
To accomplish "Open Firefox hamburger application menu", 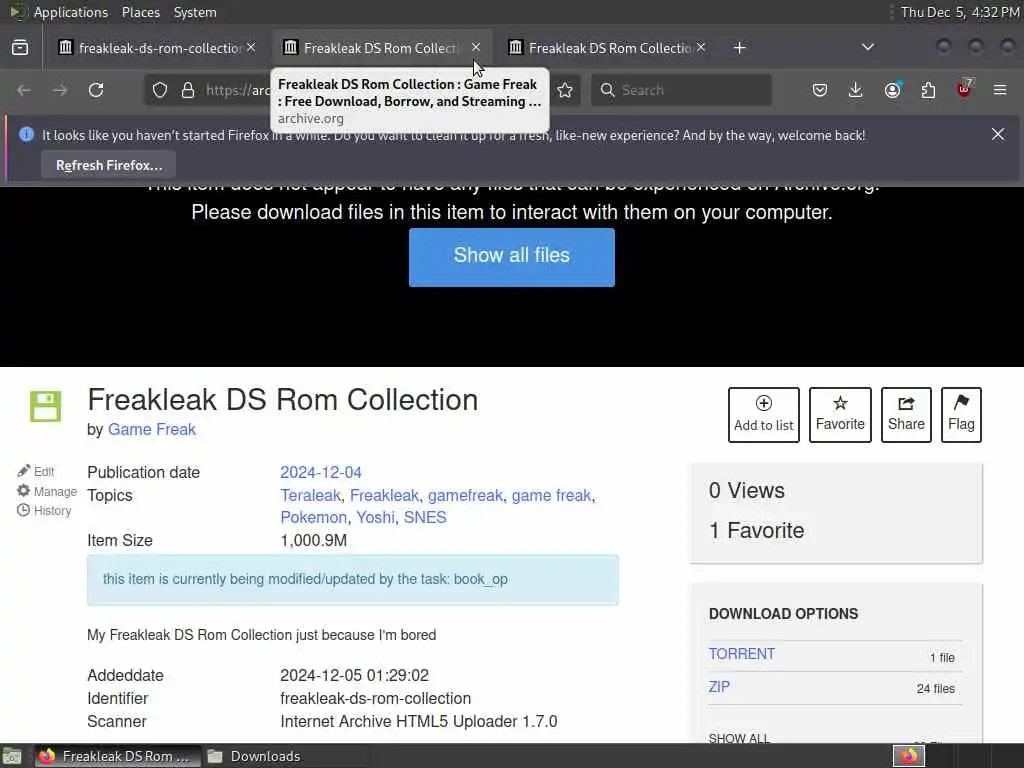I will click(x=1000, y=90).
